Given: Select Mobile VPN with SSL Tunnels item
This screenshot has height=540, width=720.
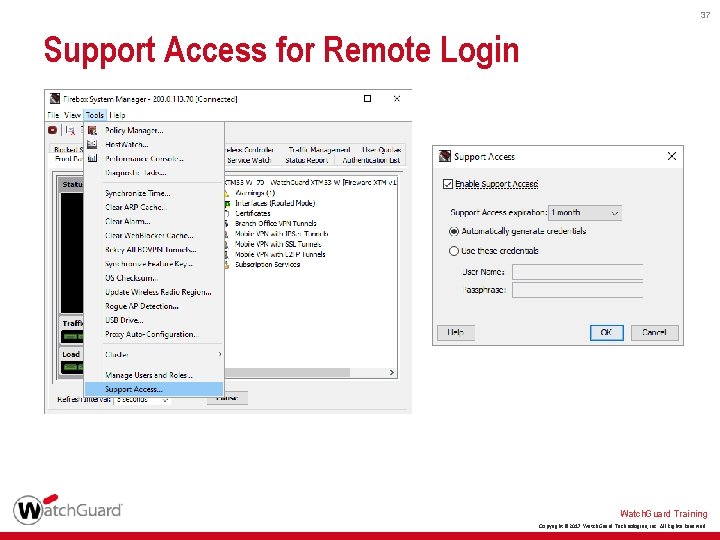Looking at the screenshot, I should point(278,244).
